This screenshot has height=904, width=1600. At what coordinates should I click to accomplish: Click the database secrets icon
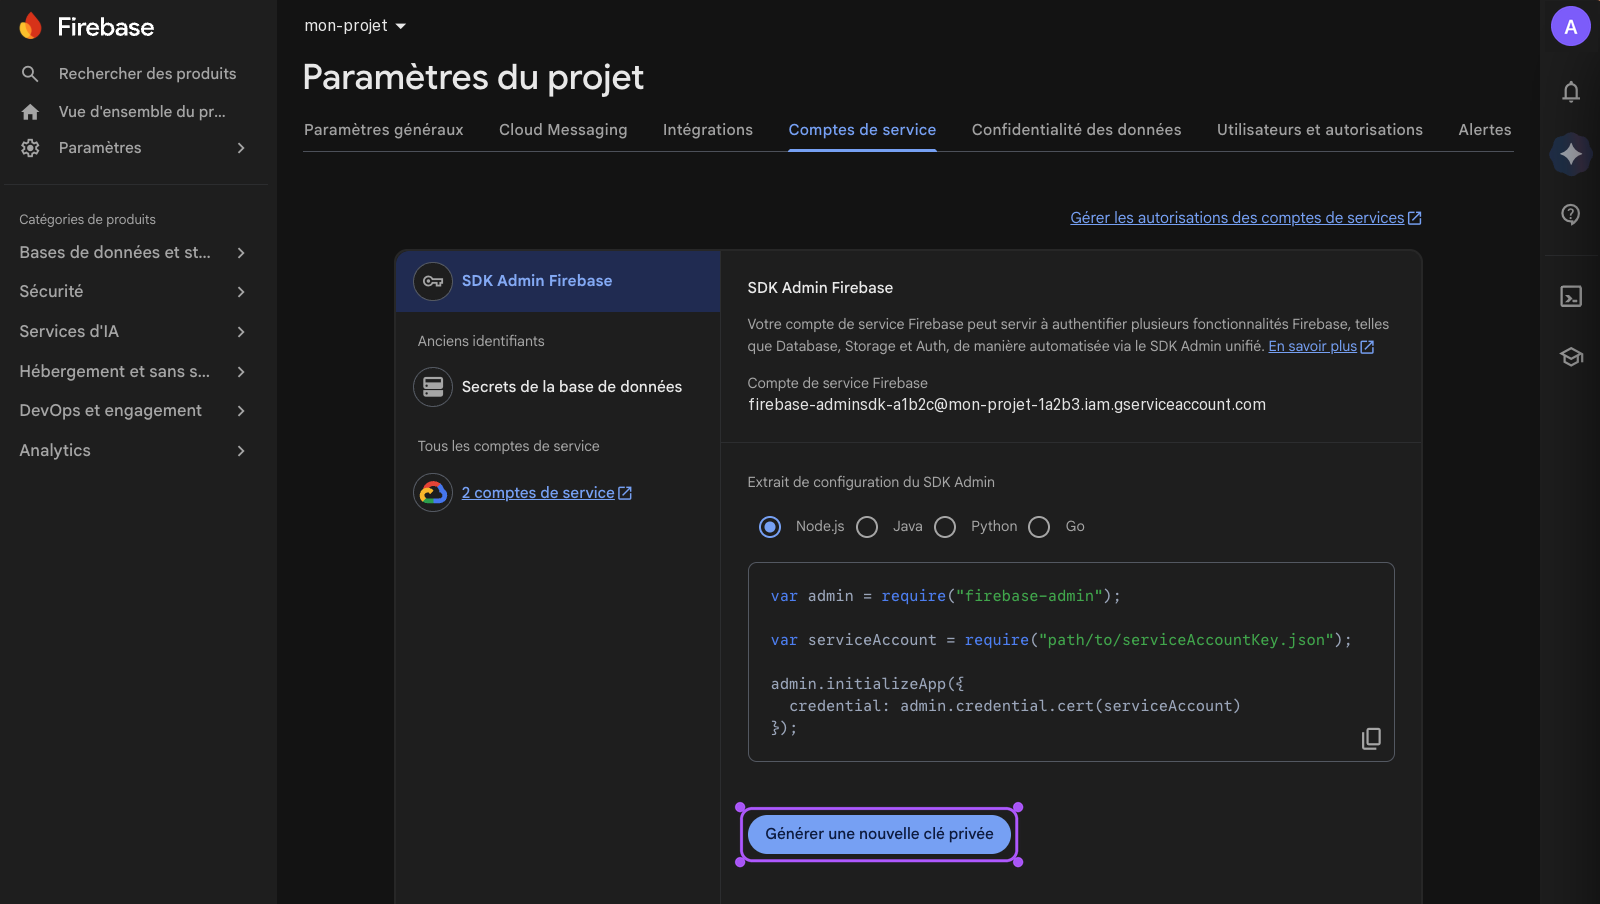(433, 387)
